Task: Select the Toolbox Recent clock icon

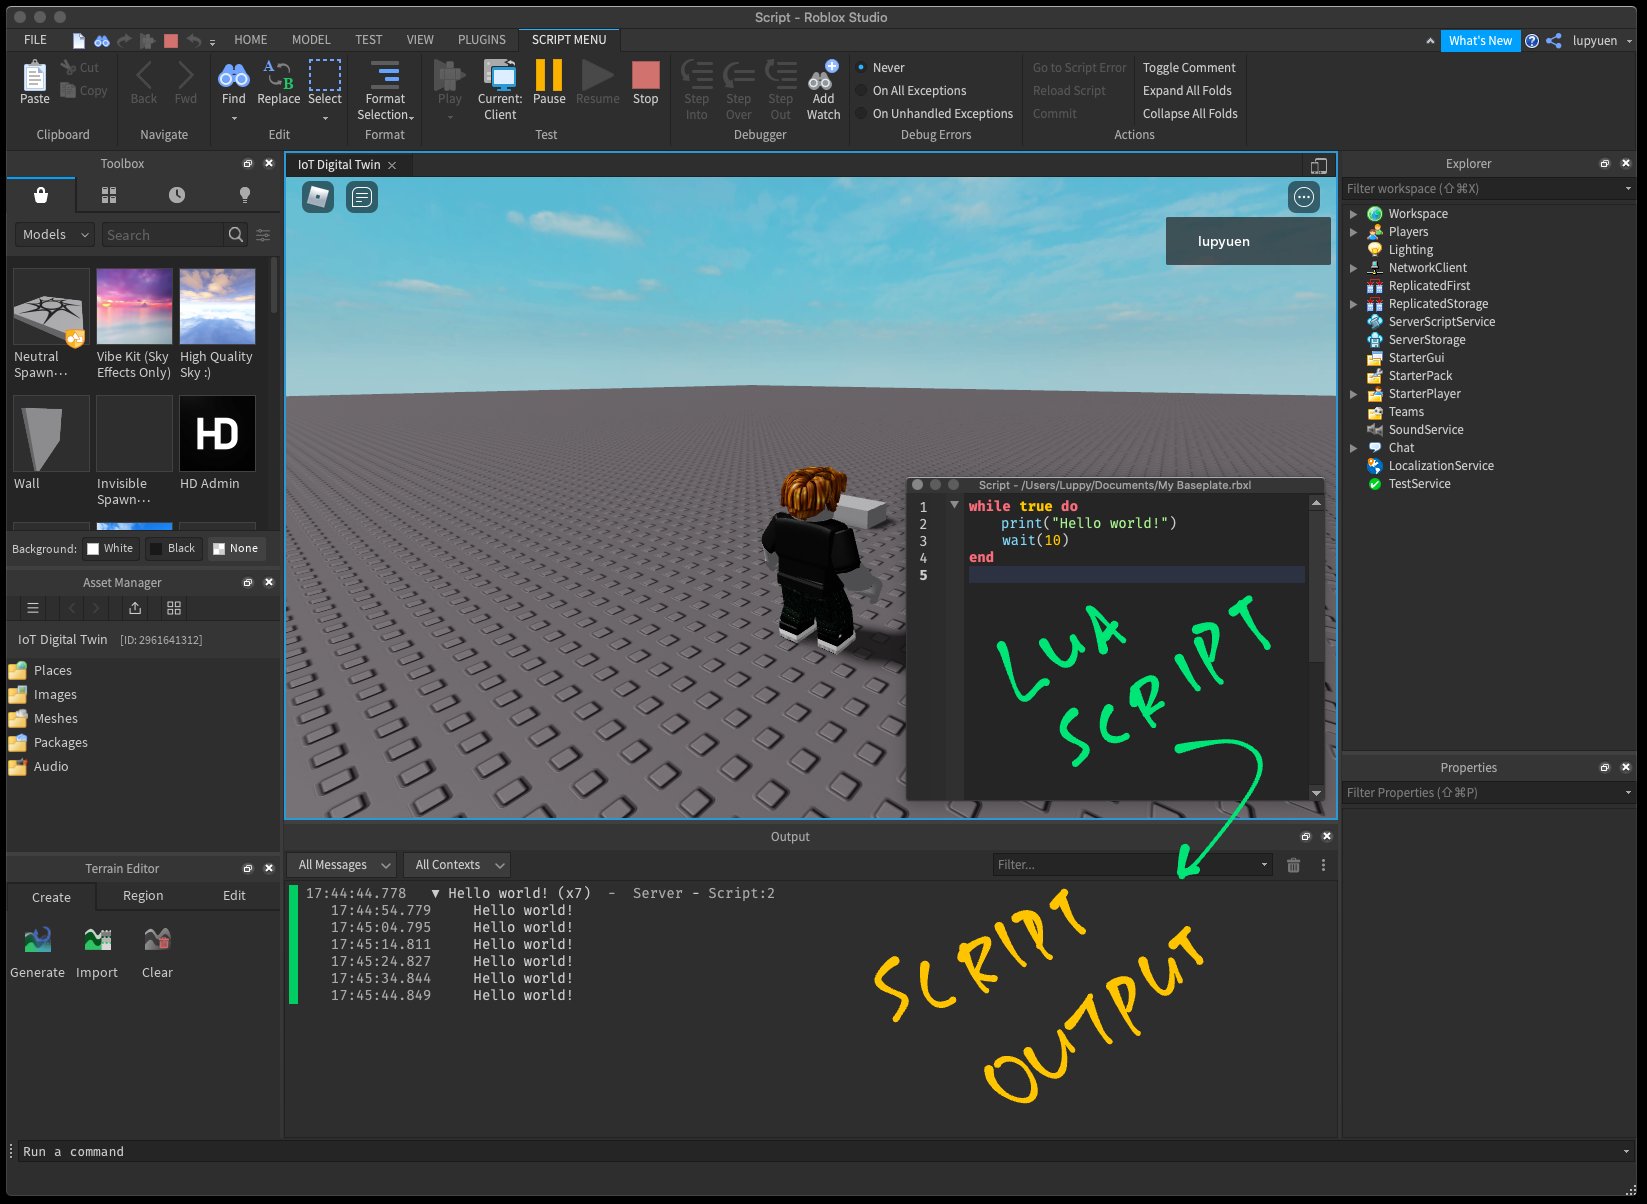Action: pos(177,195)
